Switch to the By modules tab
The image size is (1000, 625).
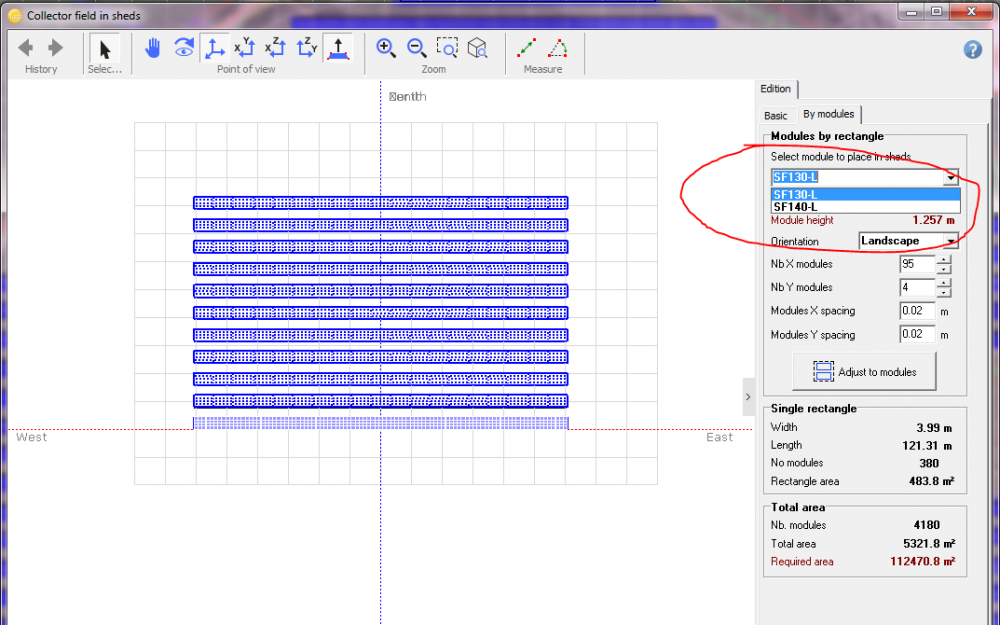coord(828,114)
